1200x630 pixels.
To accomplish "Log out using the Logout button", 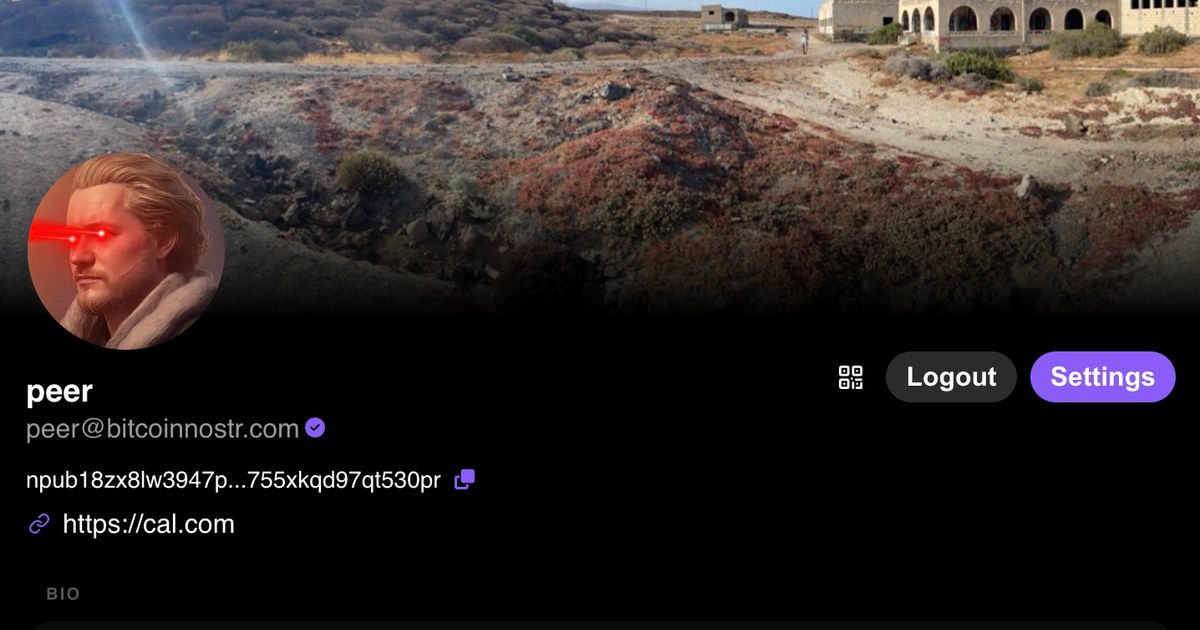I will [951, 377].
